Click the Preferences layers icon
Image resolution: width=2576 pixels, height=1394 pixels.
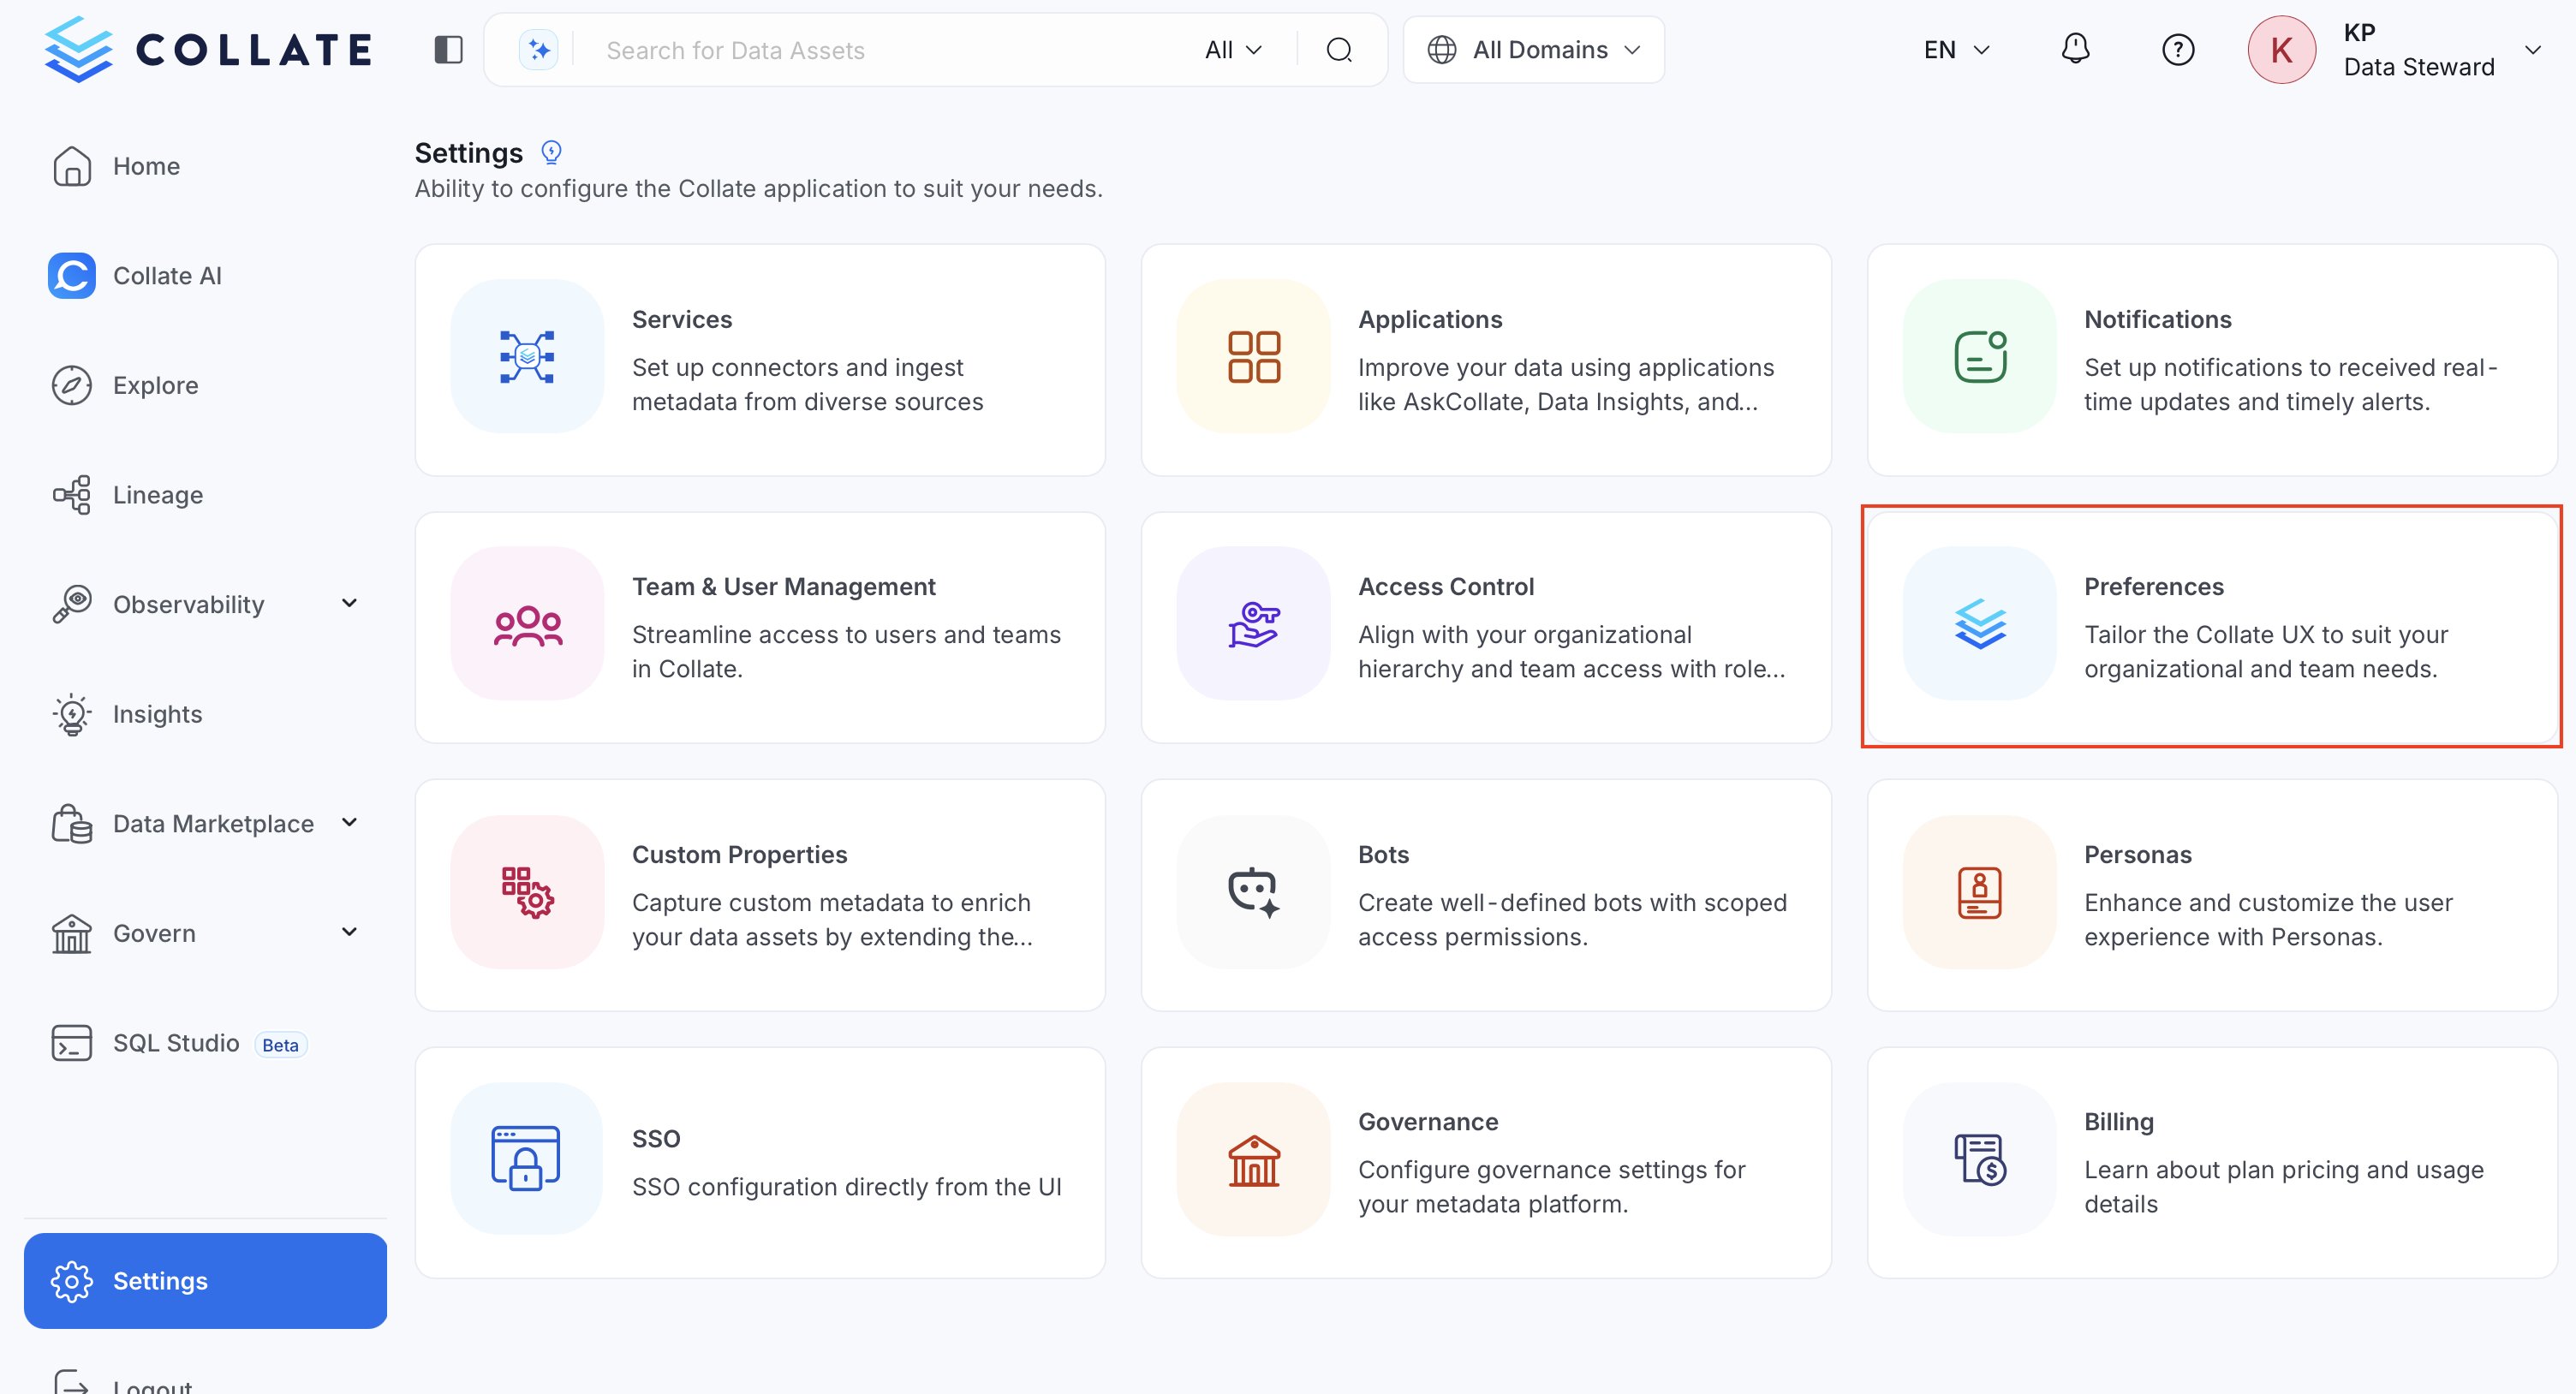pyautogui.click(x=1980, y=624)
